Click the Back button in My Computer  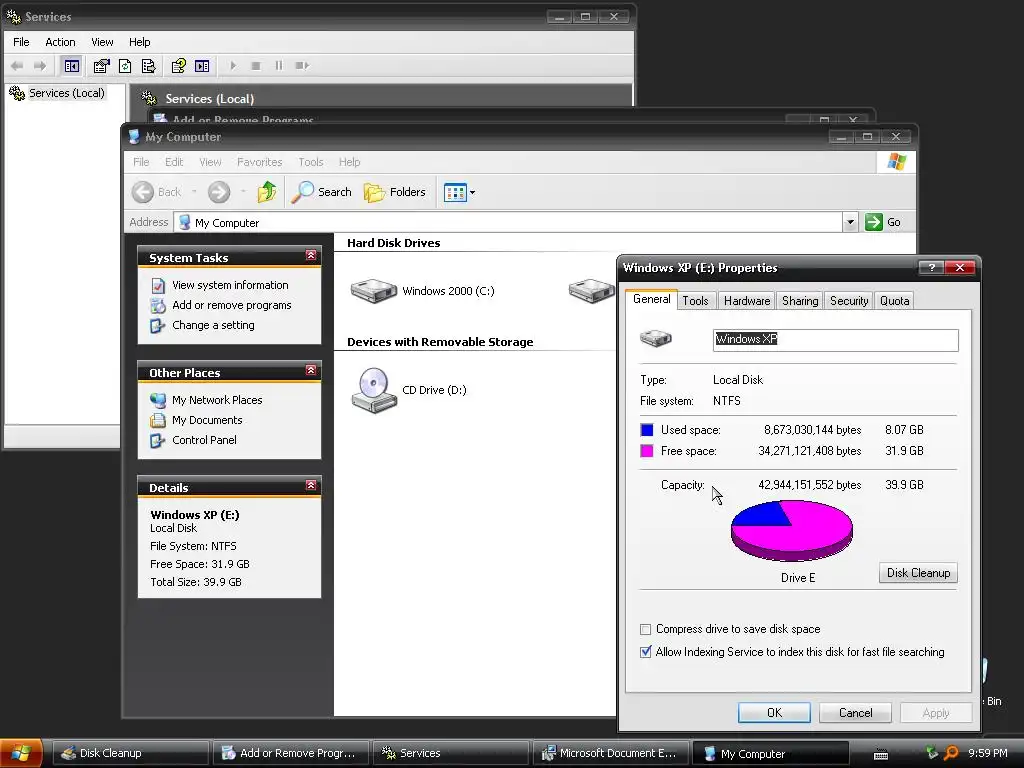point(157,192)
